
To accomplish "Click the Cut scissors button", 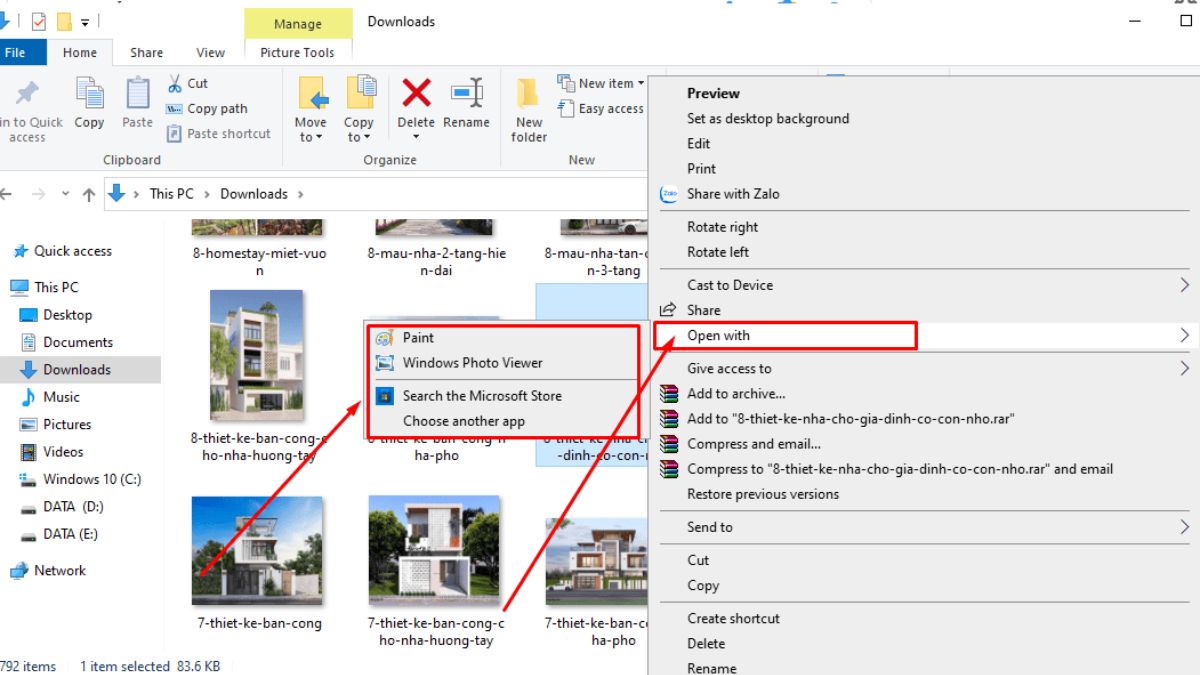I will coord(187,83).
